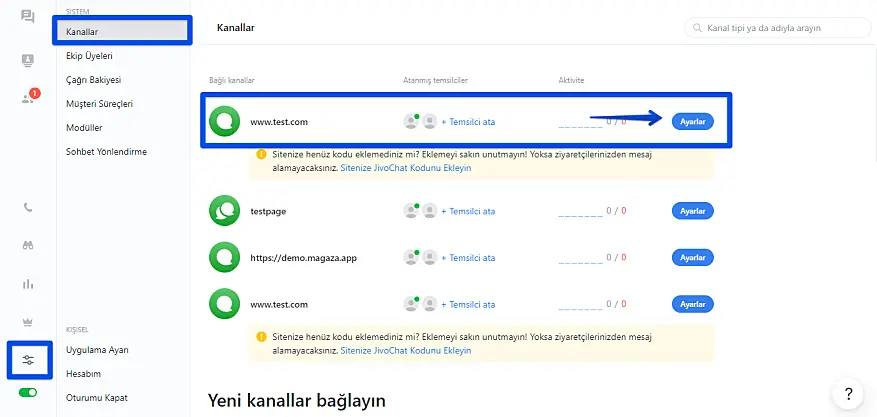Click + Temsilci ata in the testpage row
Screen dimensions: 877x417
tap(468, 211)
